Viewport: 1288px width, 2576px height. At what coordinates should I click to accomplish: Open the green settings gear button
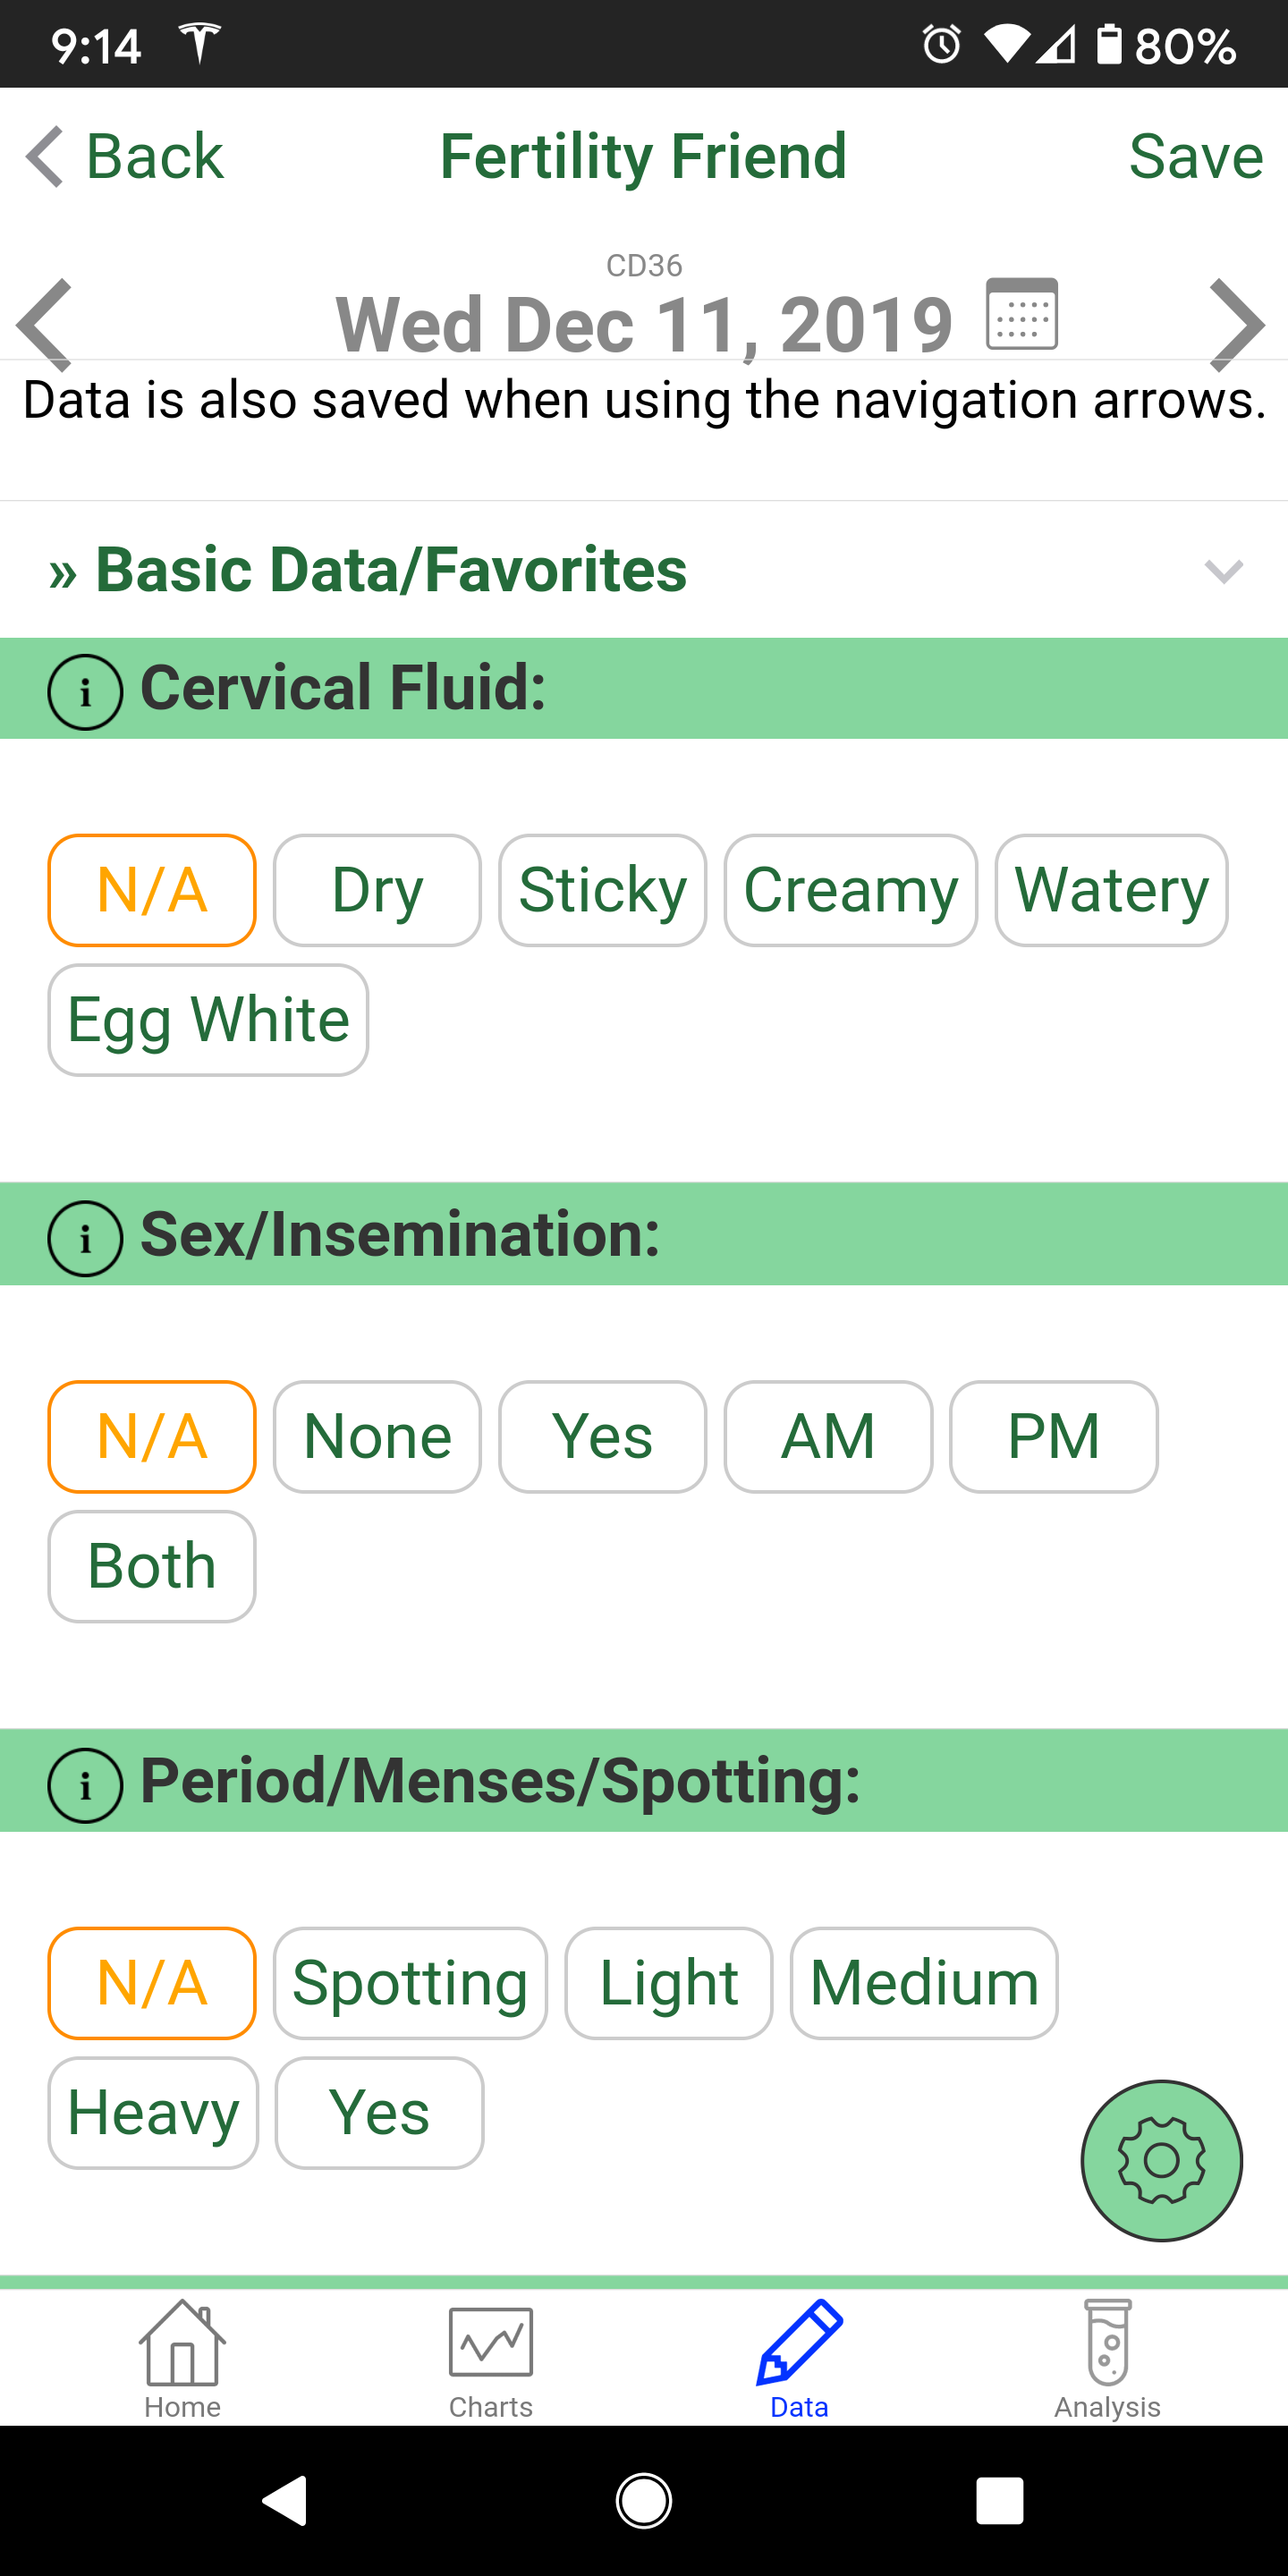point(1161,2160)
